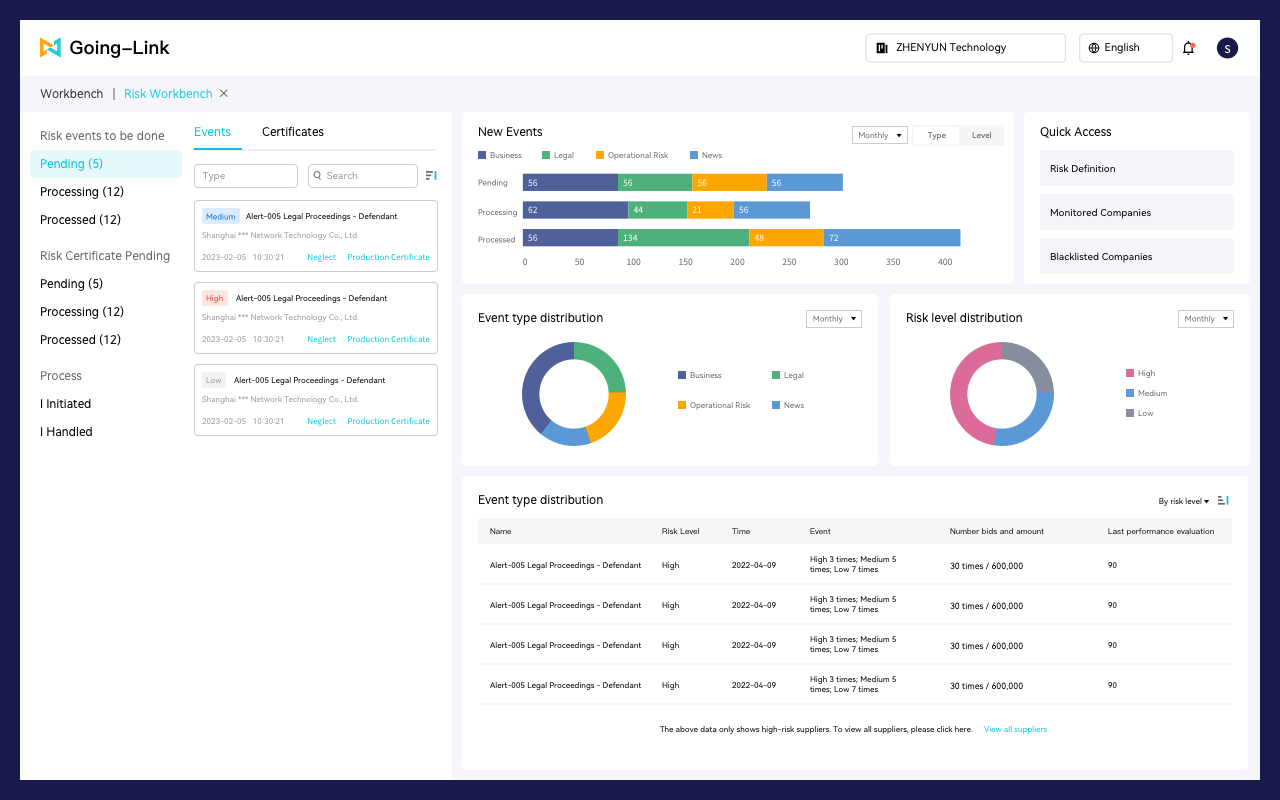Expand the Monthly dropdown for Risk level distribution
Image resolution: width=1280 pixels, height=800 pixels.
click(1205, 319)
